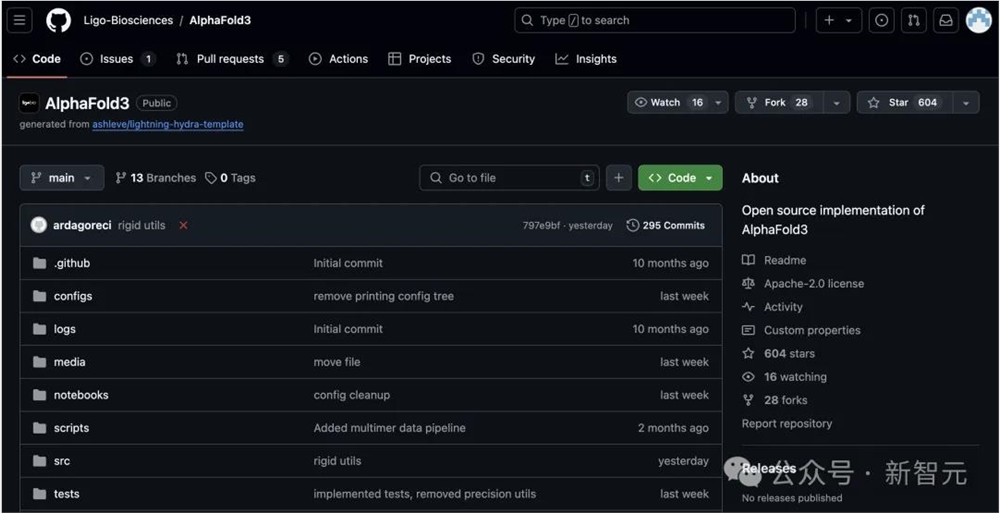Click the red failed-check X icon
The height and width of the screenshot is (513, 1000).
tap(184, 225)
